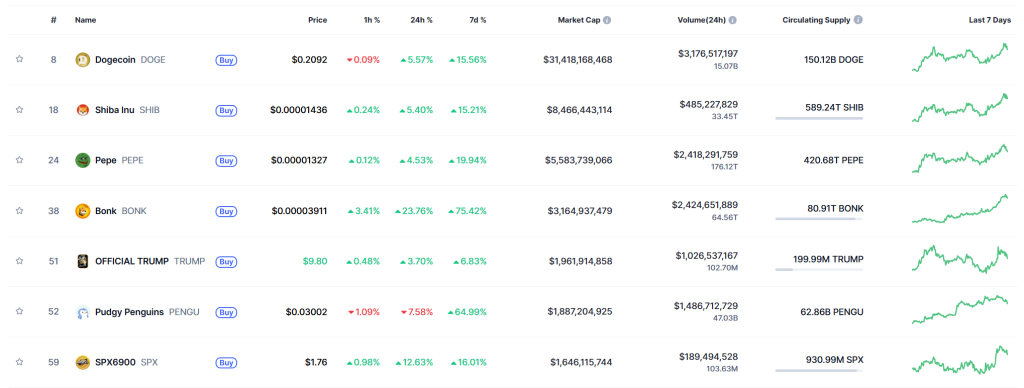Screen dimensions: 1024x388
Task: Click the SPX6900 coin logo
Action: (x=82, y=363)
